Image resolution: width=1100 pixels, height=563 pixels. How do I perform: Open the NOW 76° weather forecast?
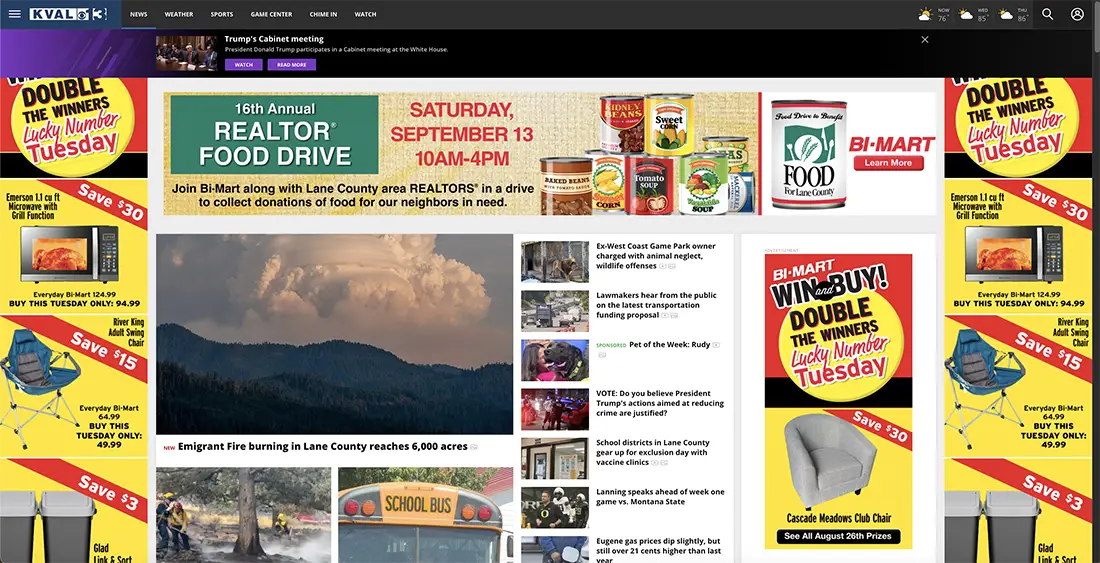click(x=934, y=14)
